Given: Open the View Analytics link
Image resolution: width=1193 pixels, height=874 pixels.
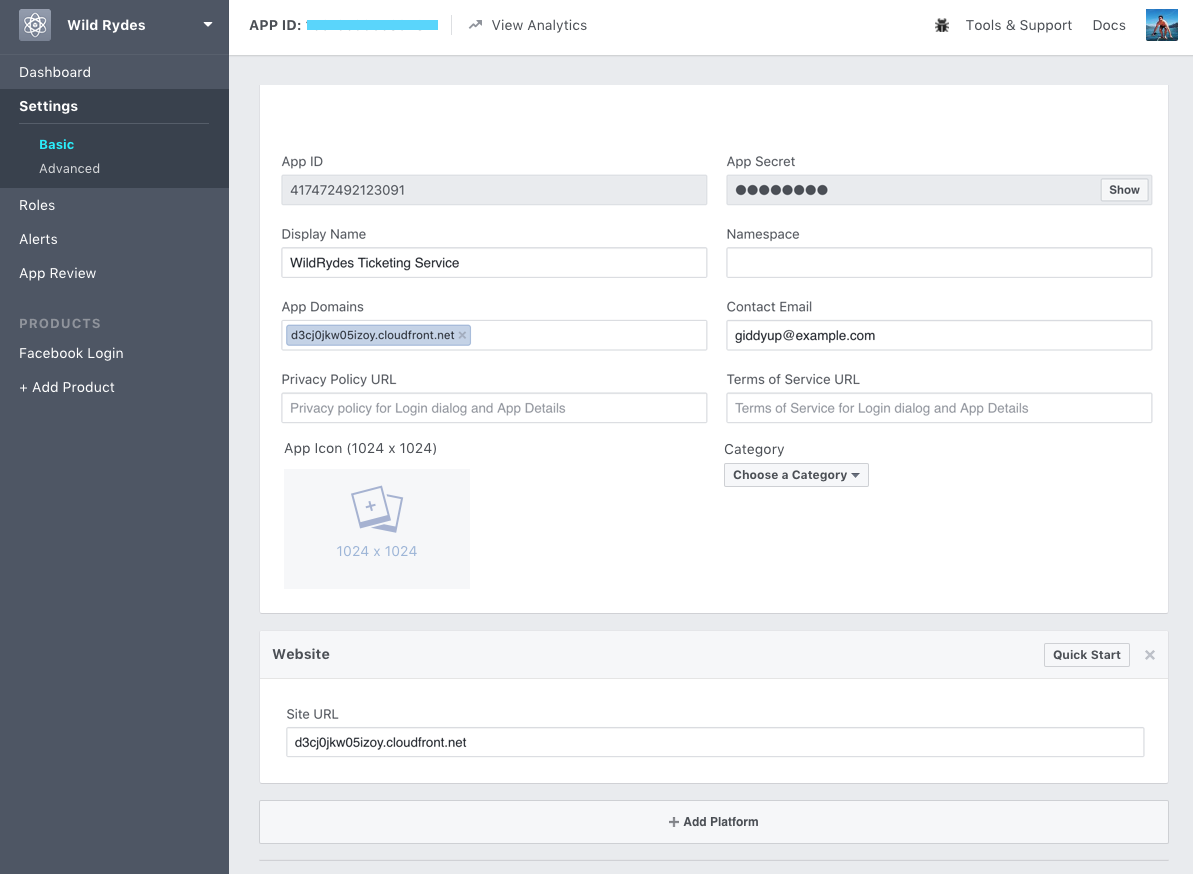Looking at the screenshot, I should click(x=539, y=25).
